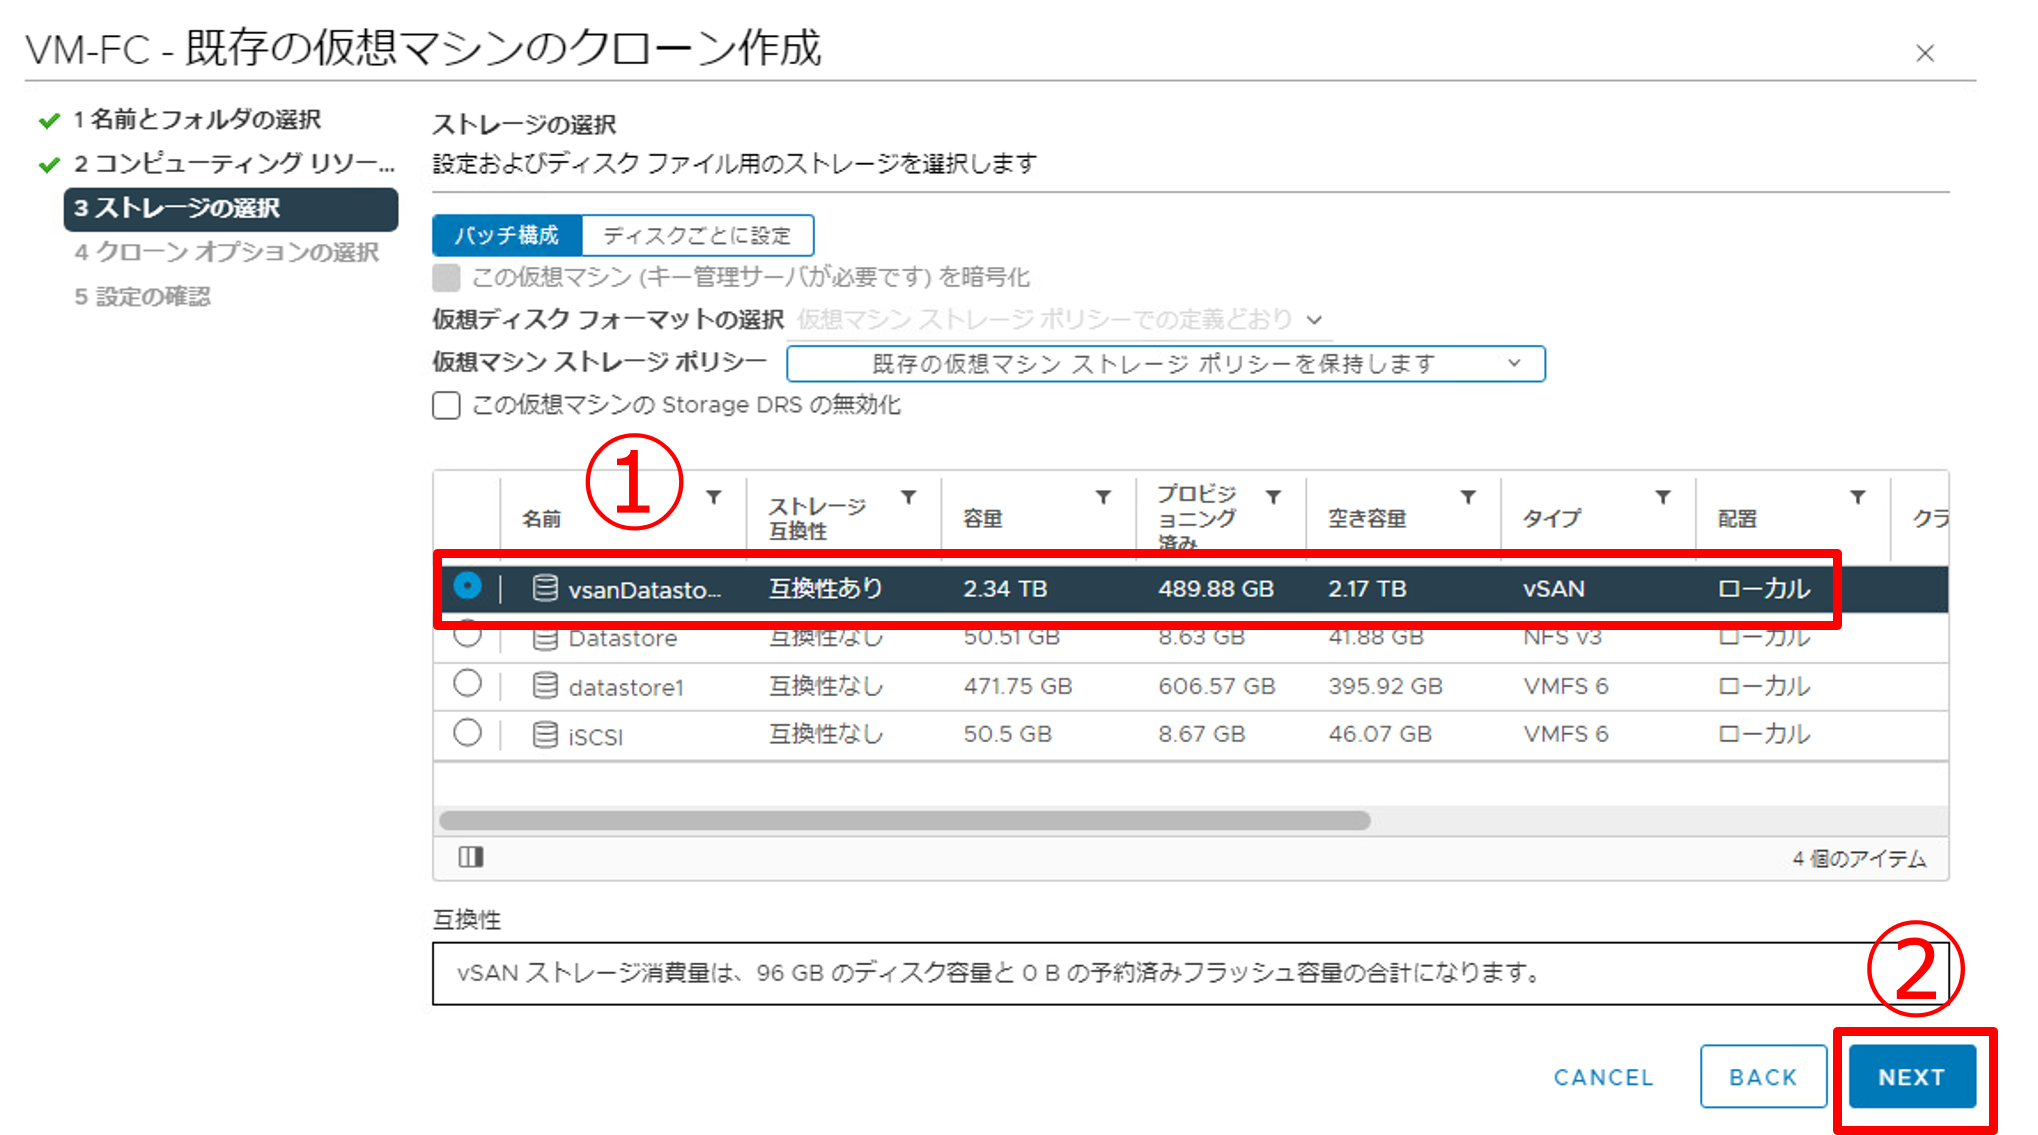Click filter icon in ストレージ互換性 column header
Screen dimensions: 2038x1135
908,497
